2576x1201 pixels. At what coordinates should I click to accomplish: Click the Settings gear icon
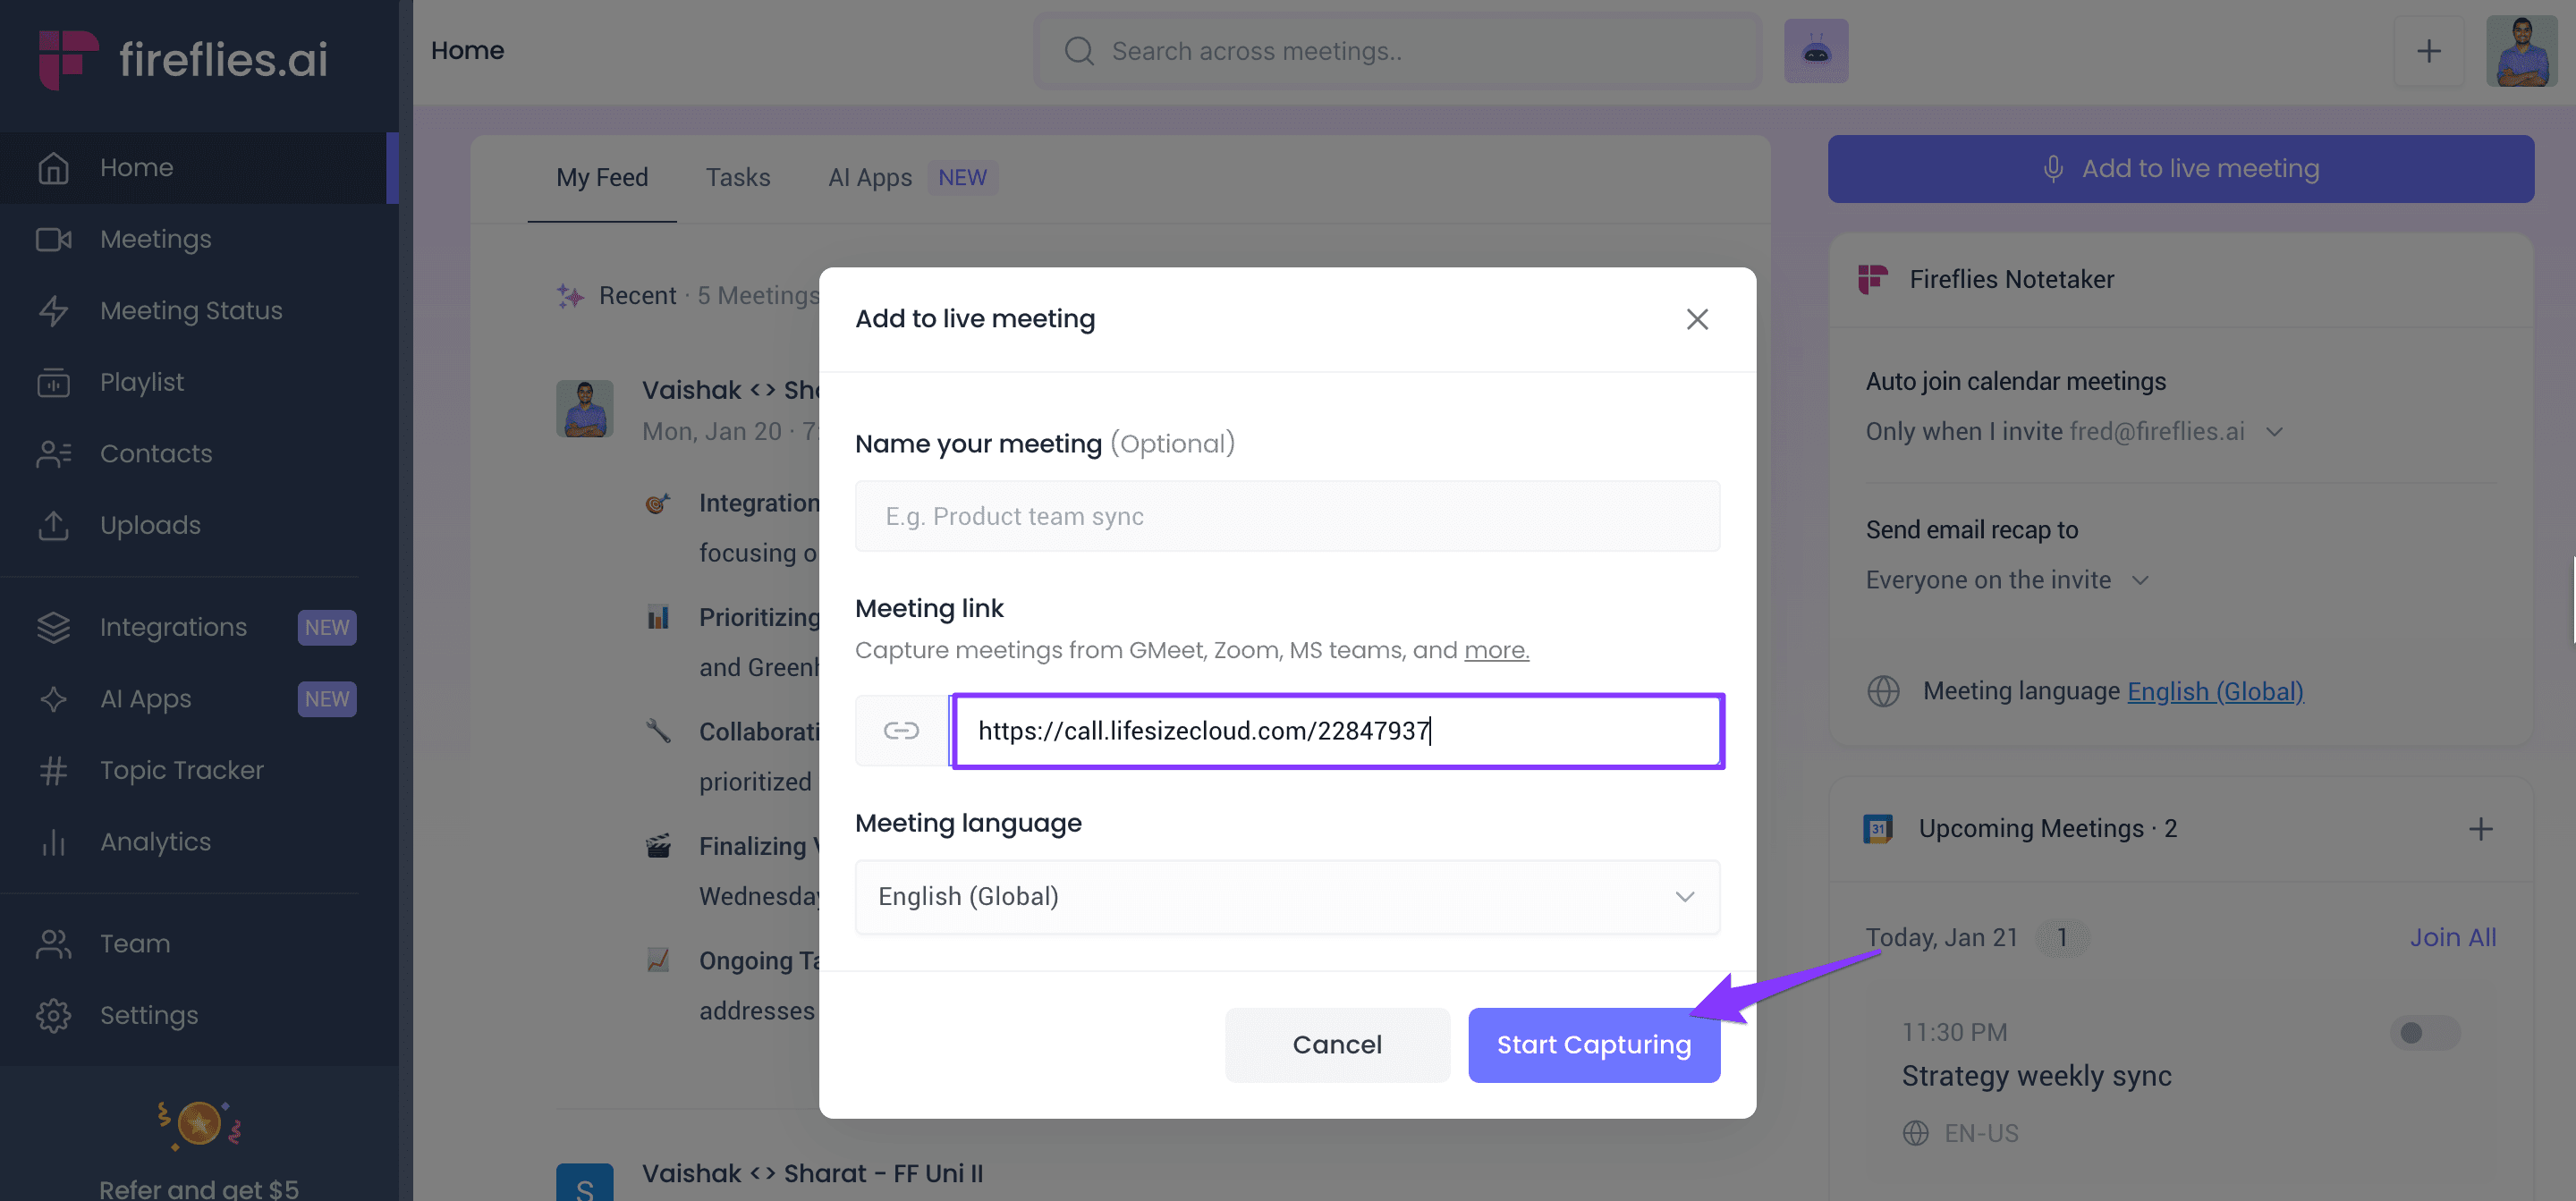tap(54, 1015)
